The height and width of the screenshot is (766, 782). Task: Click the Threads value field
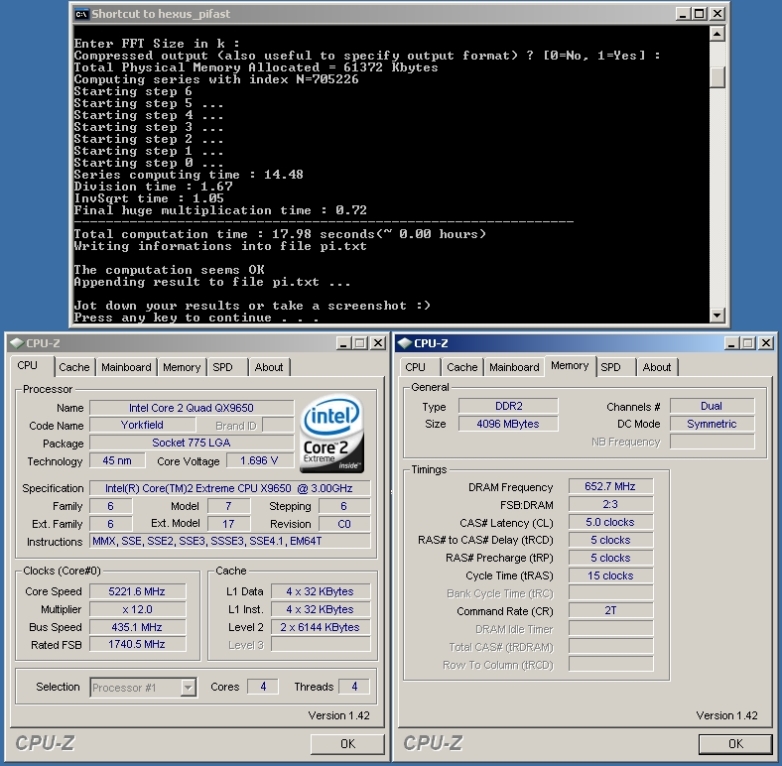pos(354,687)
